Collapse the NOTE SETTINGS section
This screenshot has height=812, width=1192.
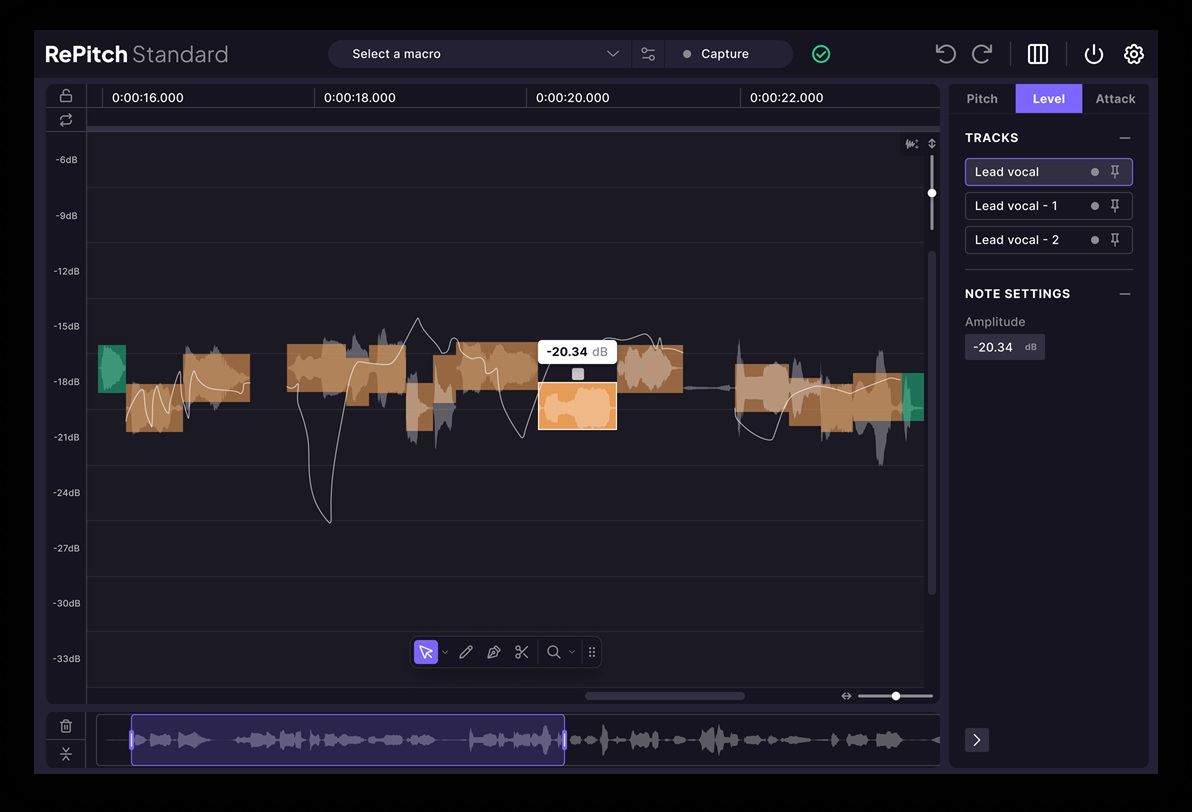1124,293
